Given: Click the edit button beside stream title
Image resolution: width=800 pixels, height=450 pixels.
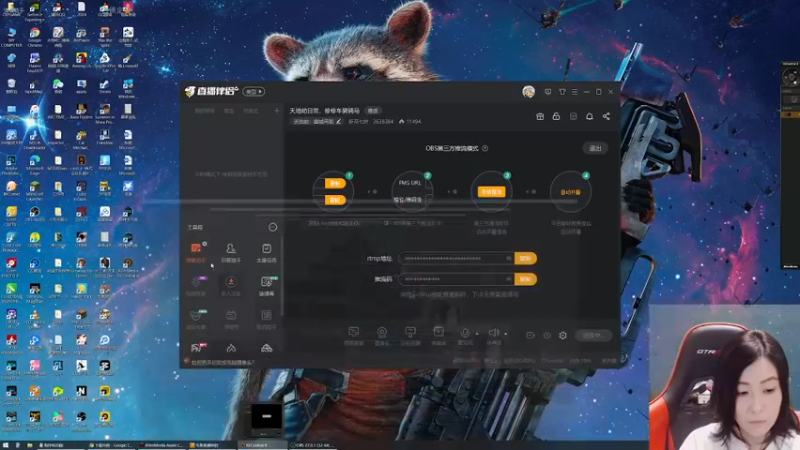Looking at the screenshot, I should pyautogui.click(x=373, y=111).
